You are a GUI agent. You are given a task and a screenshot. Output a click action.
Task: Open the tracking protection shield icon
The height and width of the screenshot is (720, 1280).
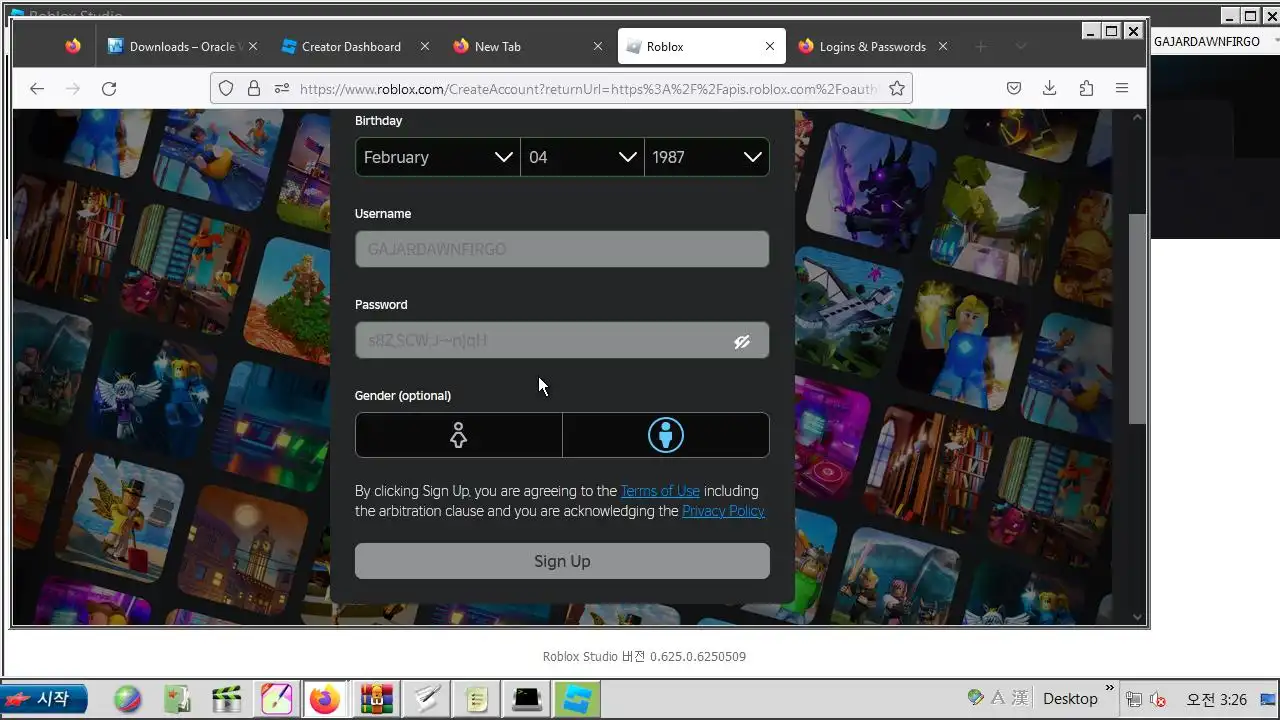[x=226, y=88]
